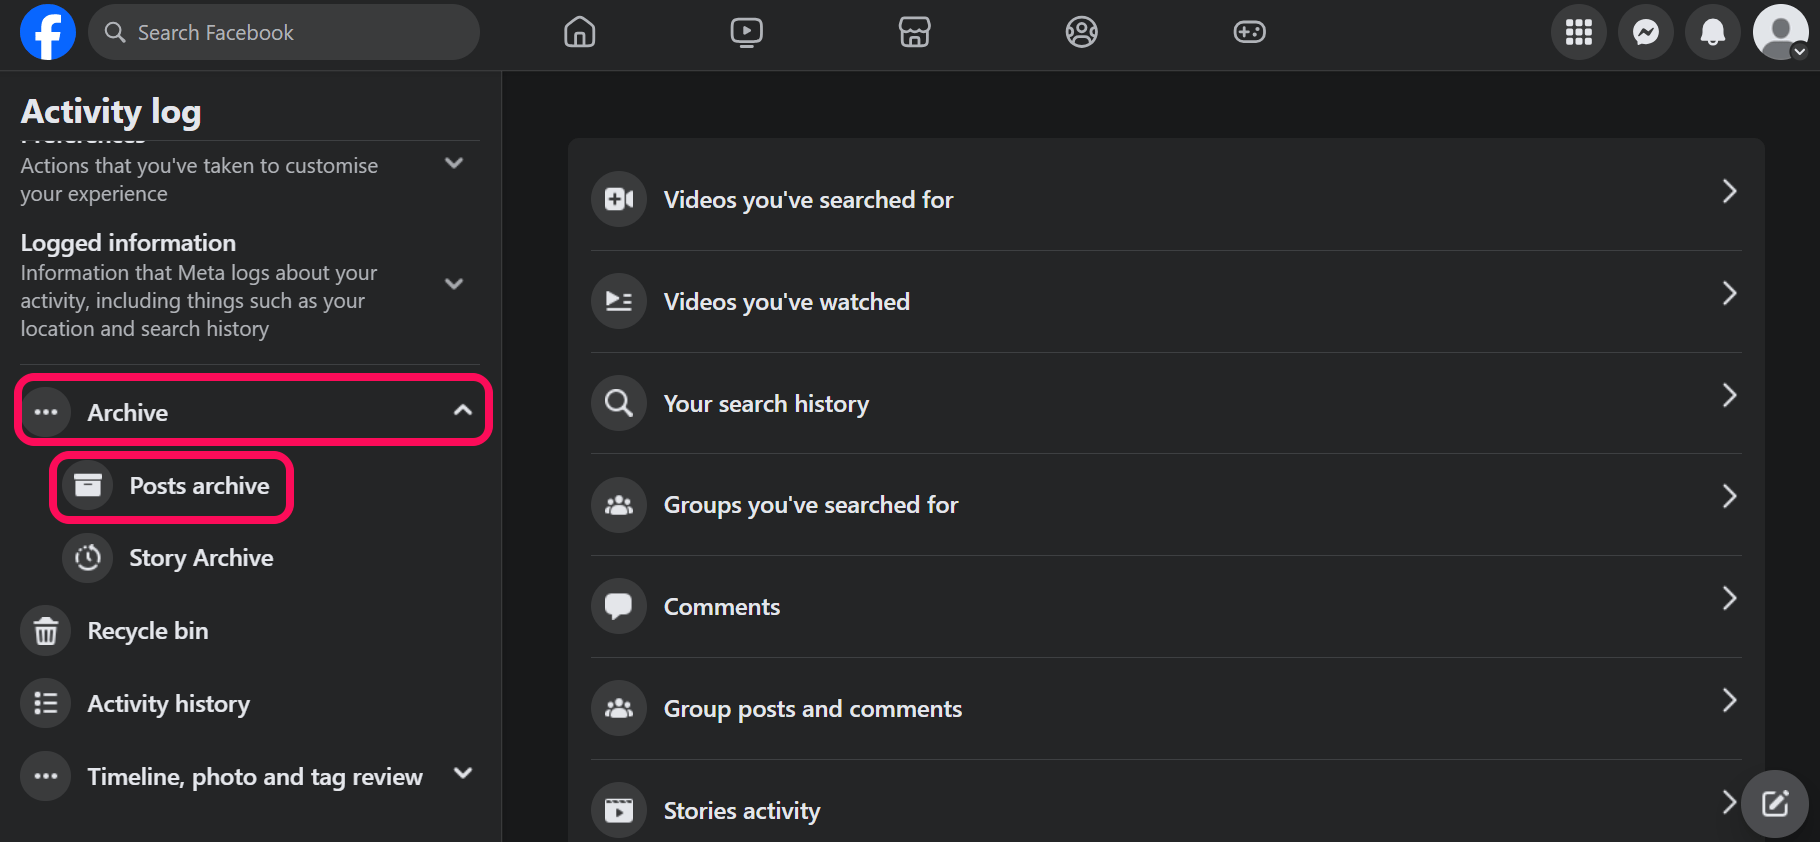Open the Gaming icon
The image size is (1820, 842).
[1249, 32]
